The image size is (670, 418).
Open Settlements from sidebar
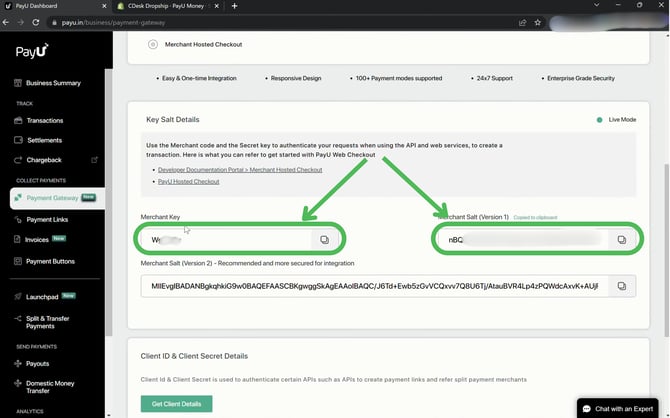(44, 140)
